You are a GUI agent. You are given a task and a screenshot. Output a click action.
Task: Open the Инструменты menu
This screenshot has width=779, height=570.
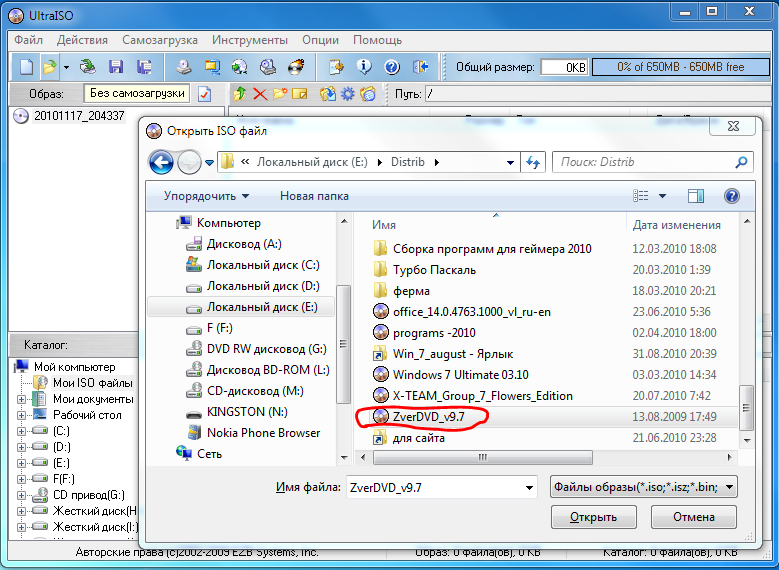pyautogui.click(x=250, y=40)
